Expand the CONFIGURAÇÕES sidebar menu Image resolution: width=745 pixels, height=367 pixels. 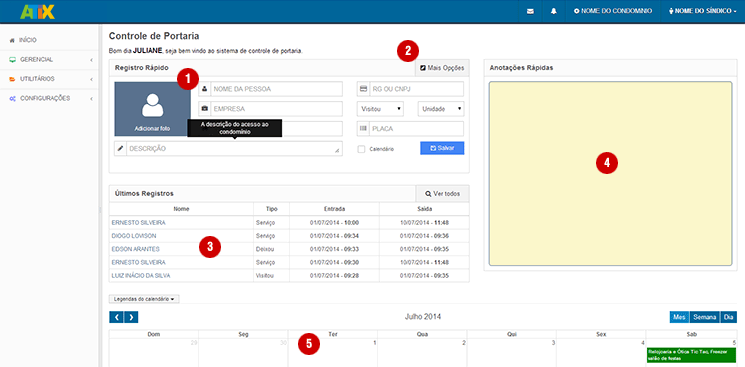click(50, 98)
